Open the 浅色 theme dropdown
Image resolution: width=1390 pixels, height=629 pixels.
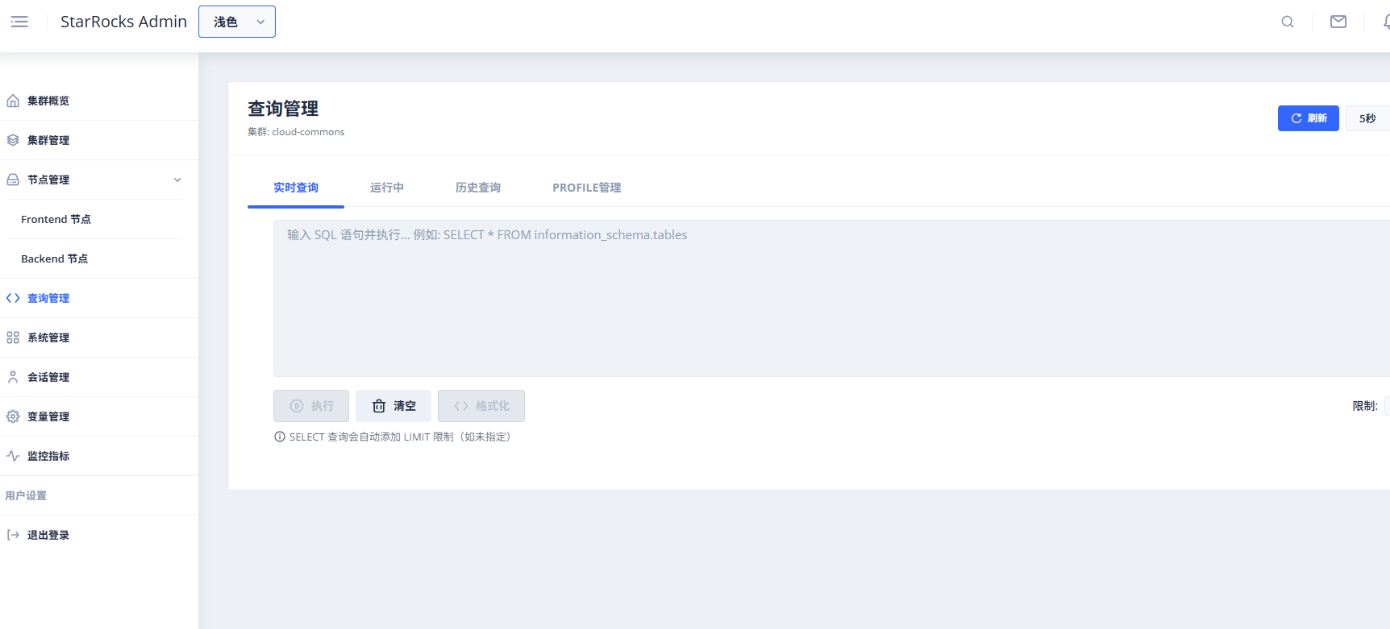pyautogui.click(x=237, y=22)
